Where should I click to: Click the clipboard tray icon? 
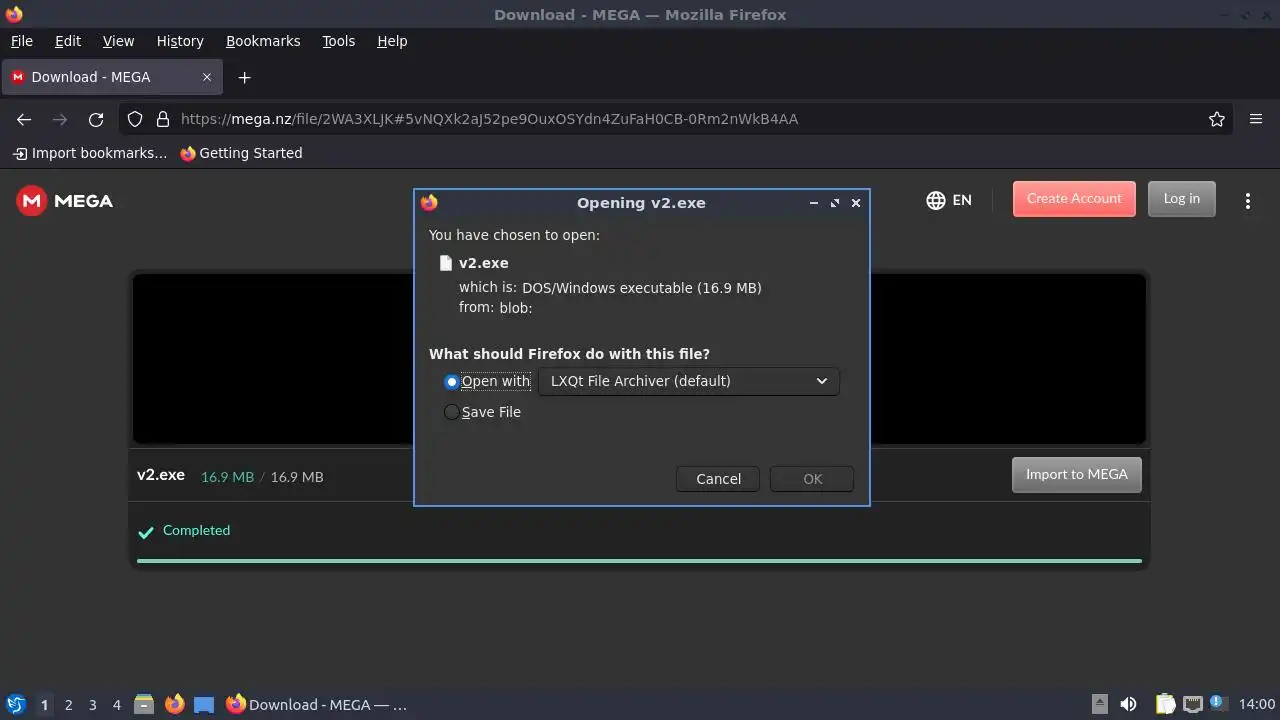pyautogui.click(x=1165, y=704)
